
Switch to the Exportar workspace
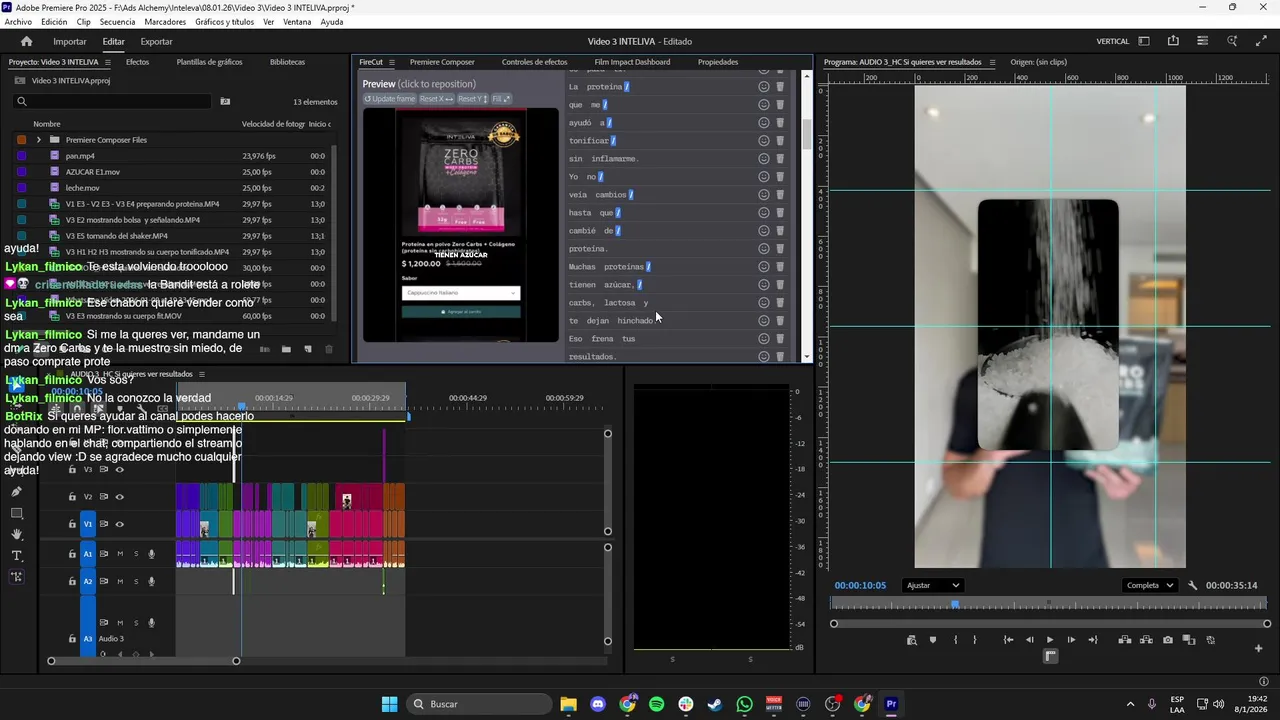pos(156,41)
